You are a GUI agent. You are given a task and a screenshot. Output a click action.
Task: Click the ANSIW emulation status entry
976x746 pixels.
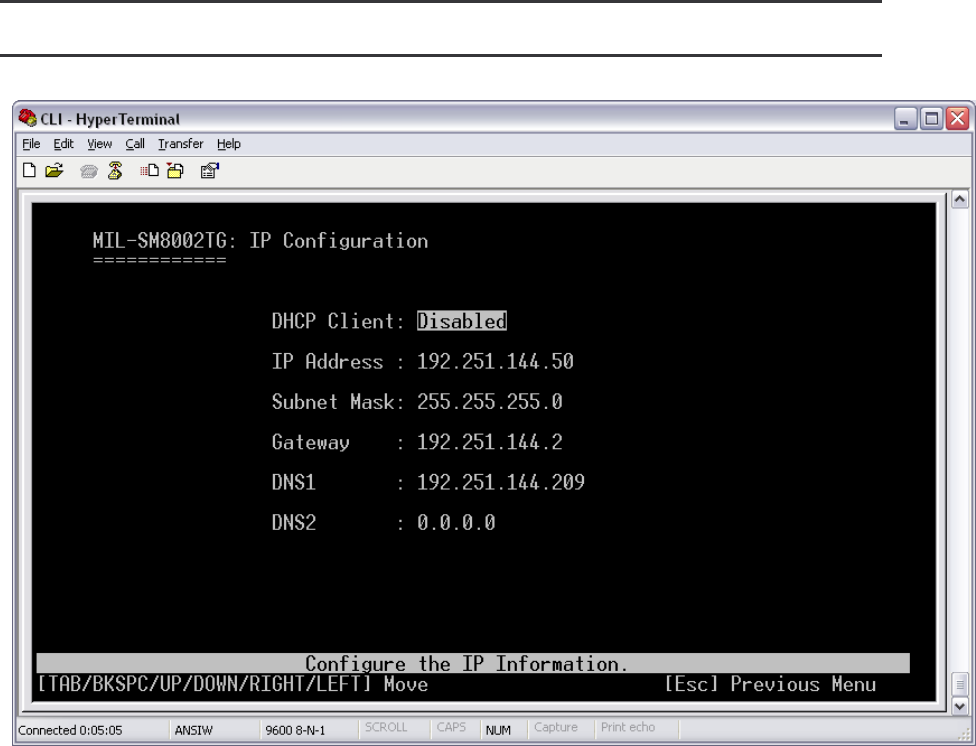pyautogui.click(x=194, y=730)
